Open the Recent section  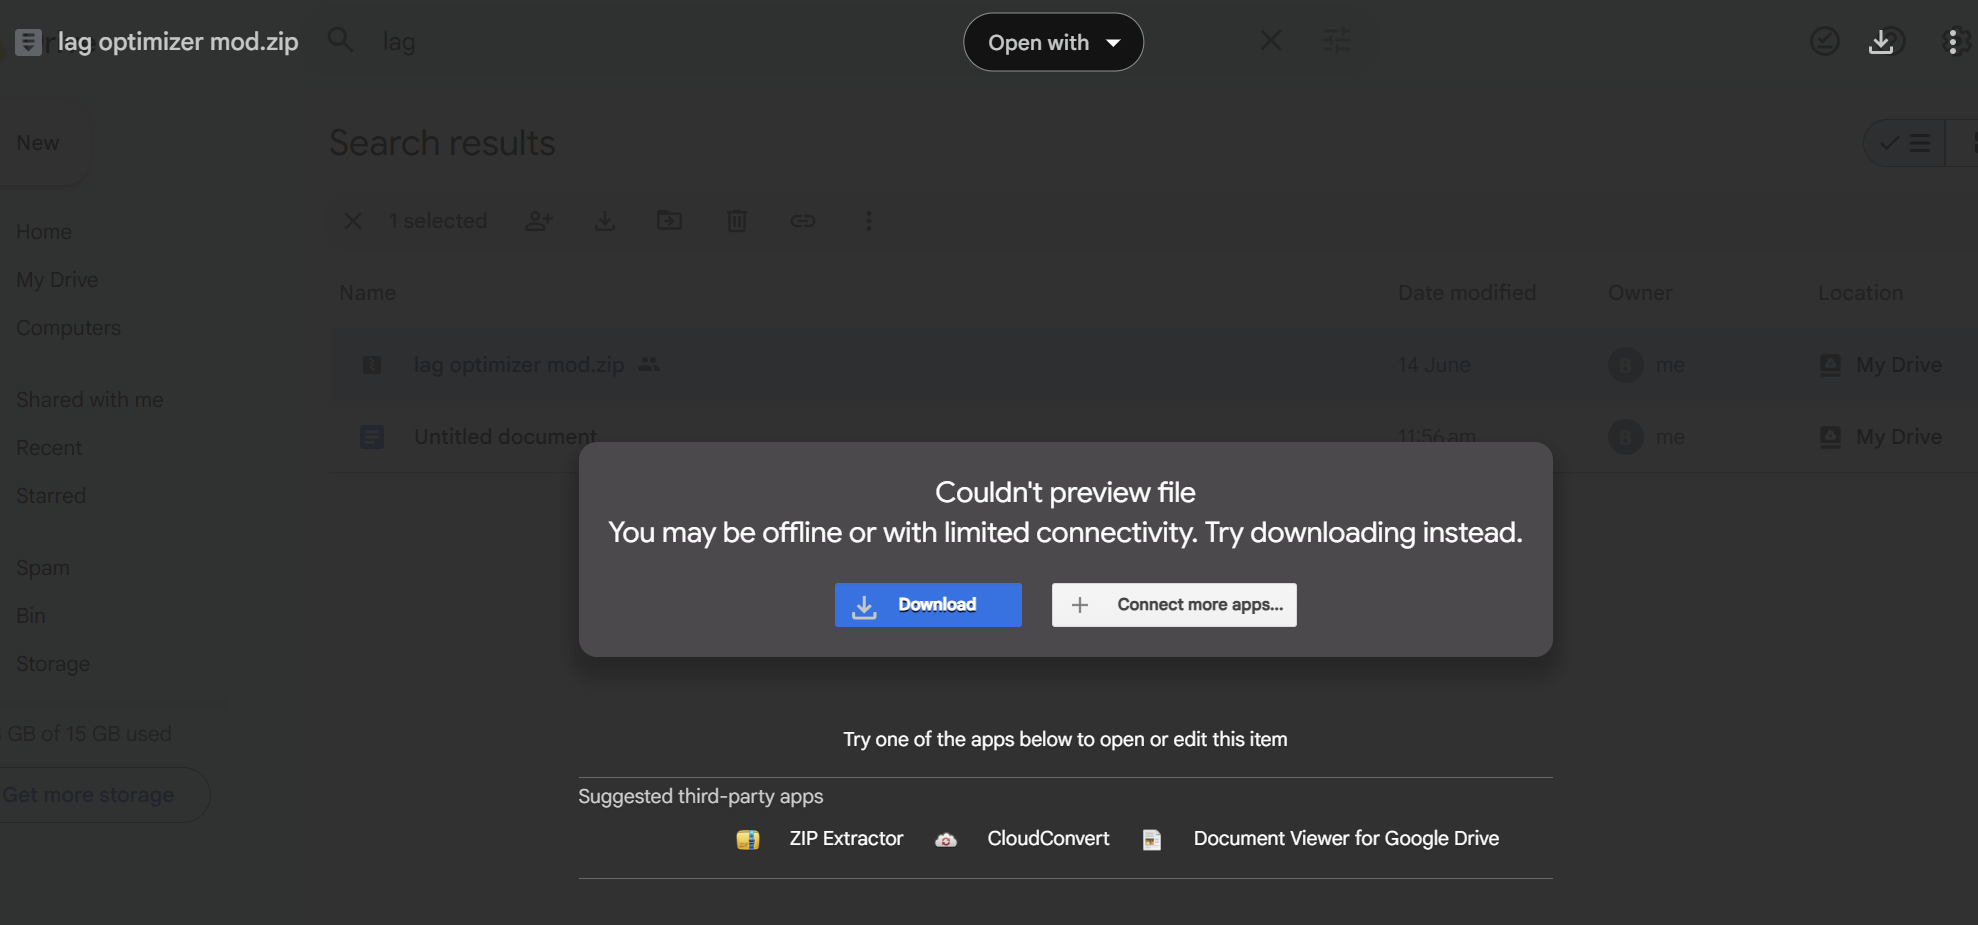pyautogui.click(x=49, y=448)
